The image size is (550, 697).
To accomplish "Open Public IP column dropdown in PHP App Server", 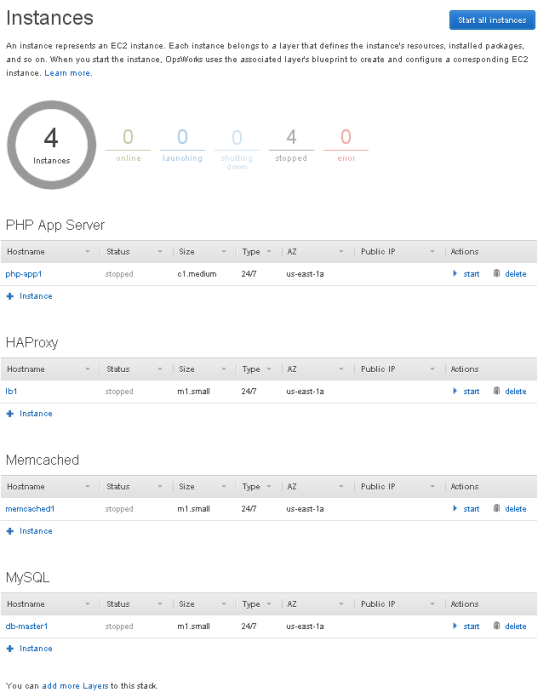I will tap(432, 252).
